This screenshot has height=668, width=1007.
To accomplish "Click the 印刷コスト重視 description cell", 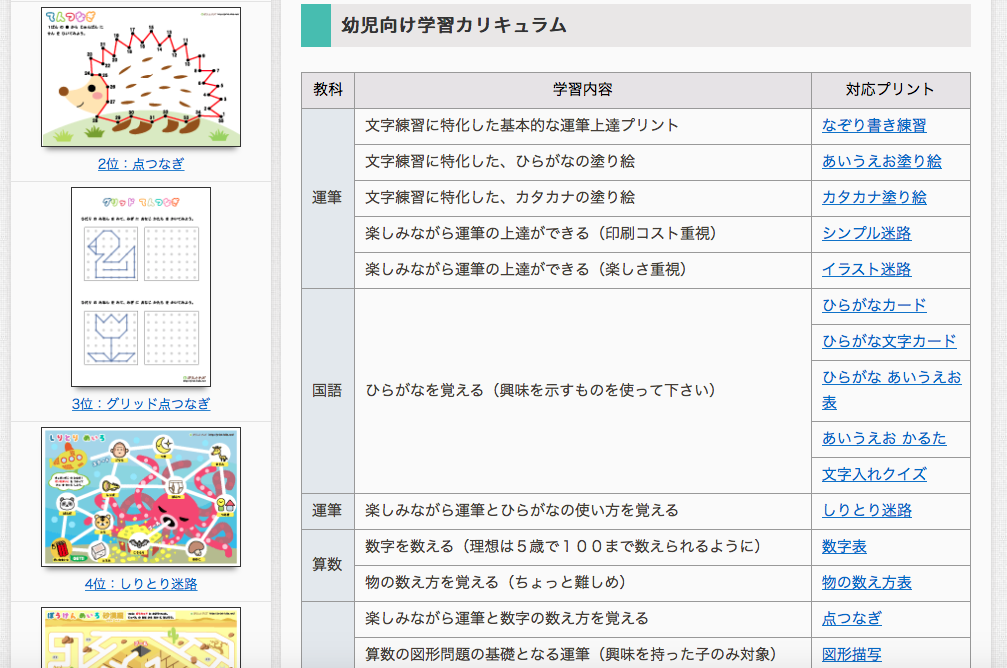I will [x=582, y=234].
